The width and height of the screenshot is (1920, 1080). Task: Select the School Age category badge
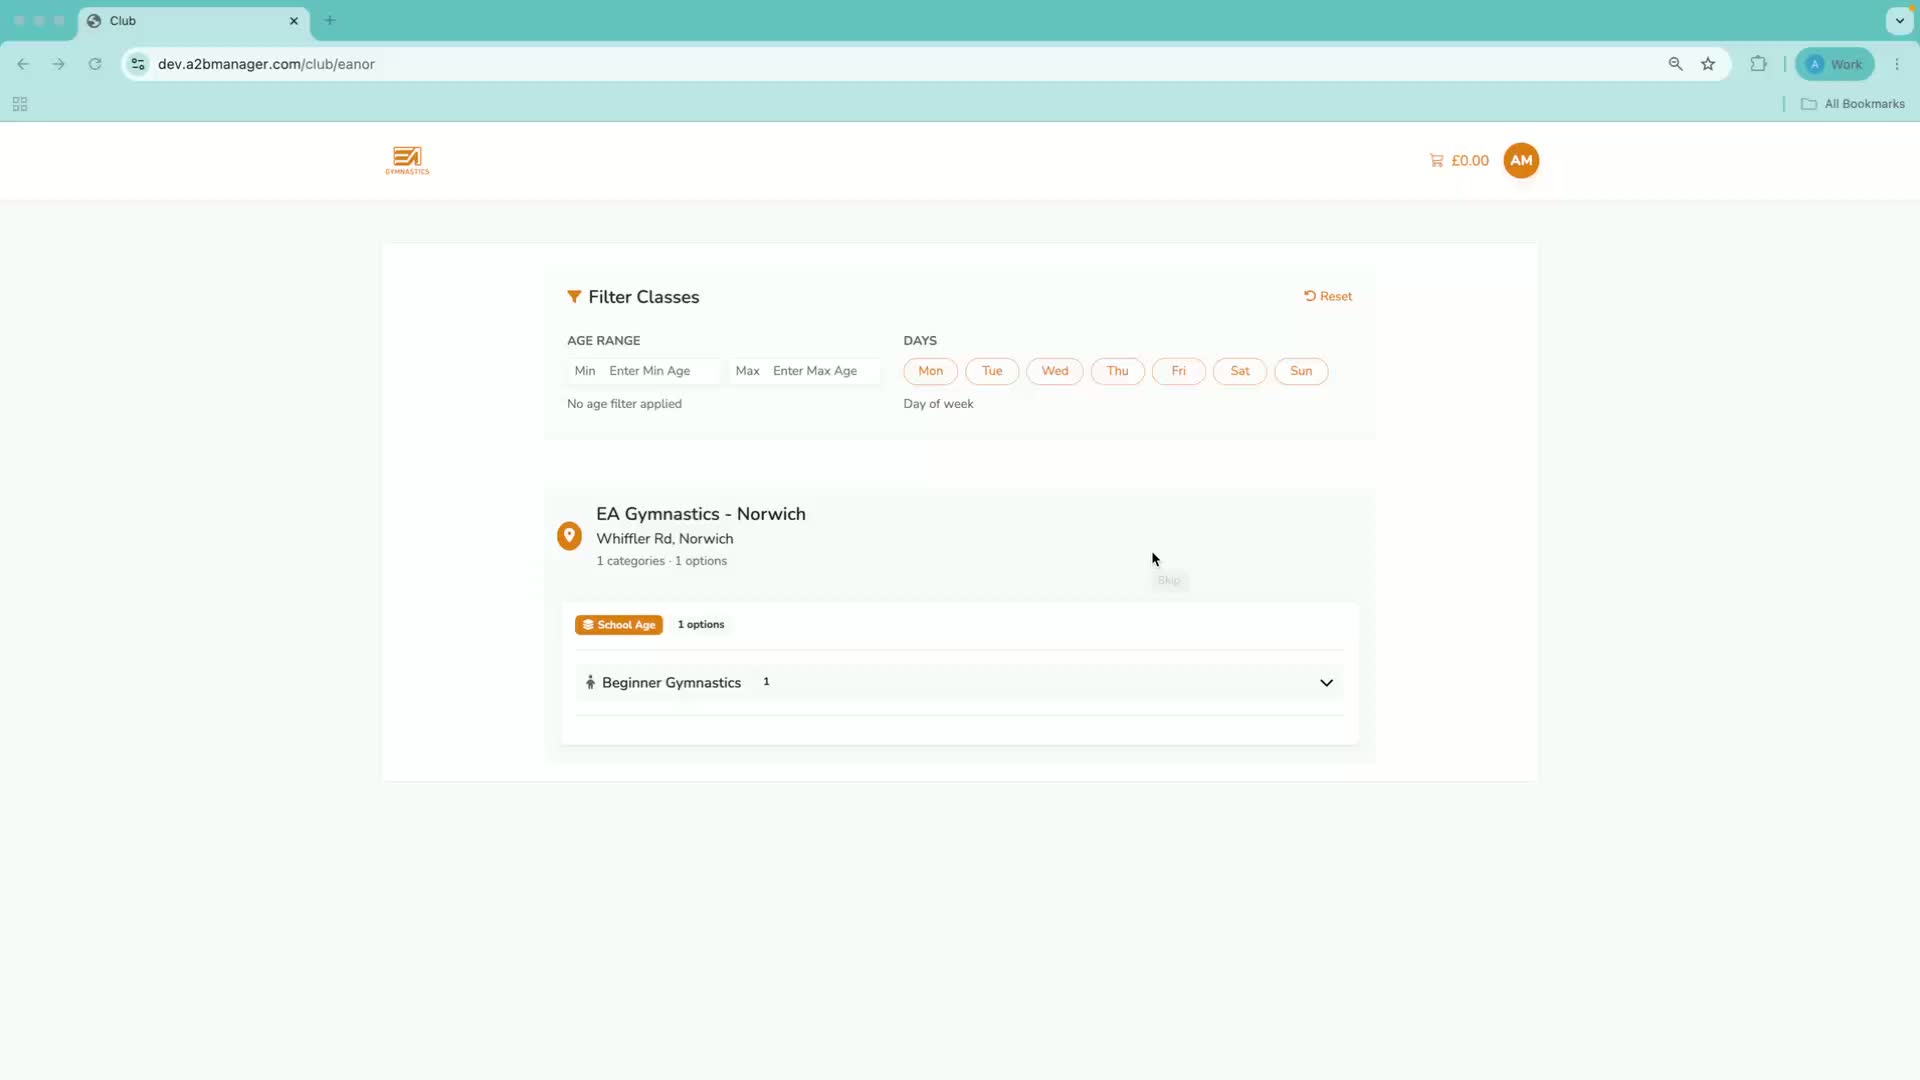[x=619, y=625]
